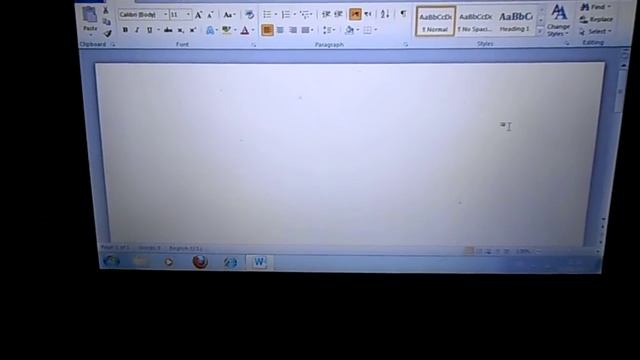Click the Clear Formatting icon

click(x=249, y=15)
